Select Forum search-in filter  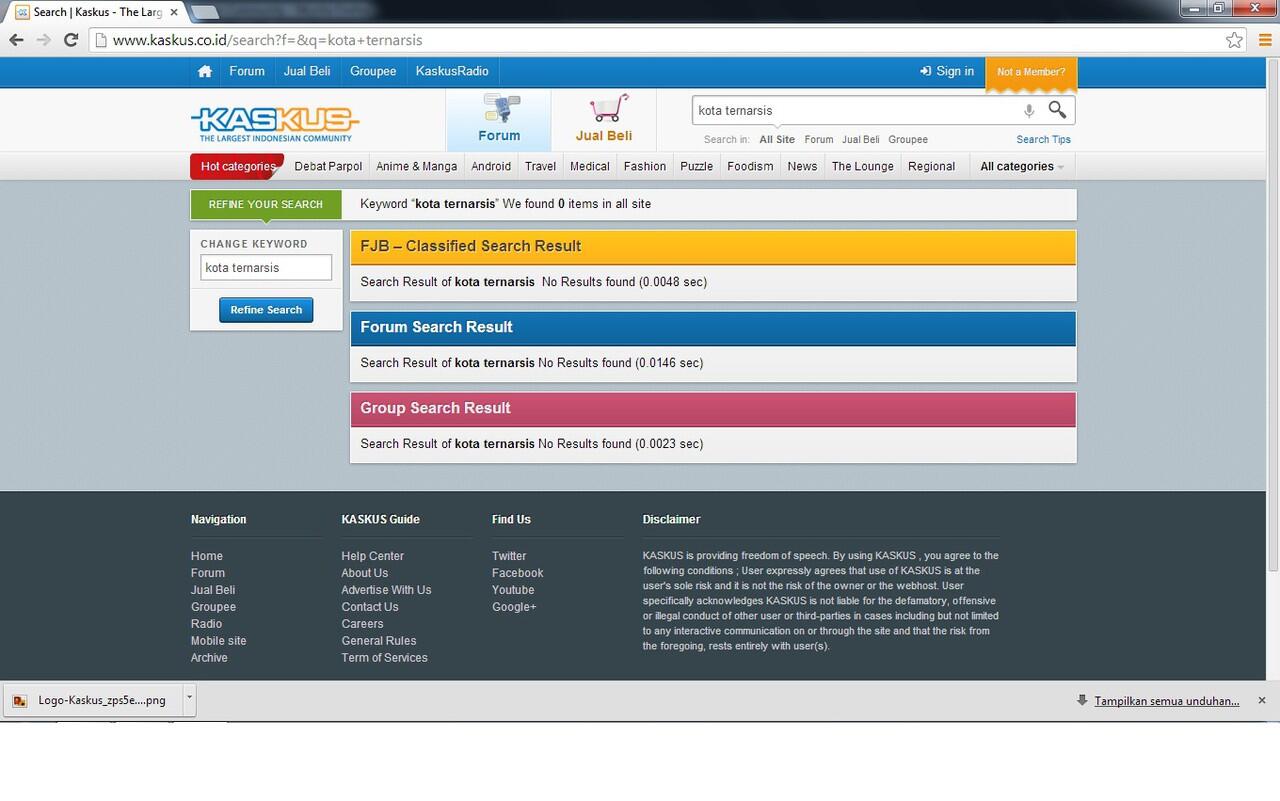click(819, 140)
